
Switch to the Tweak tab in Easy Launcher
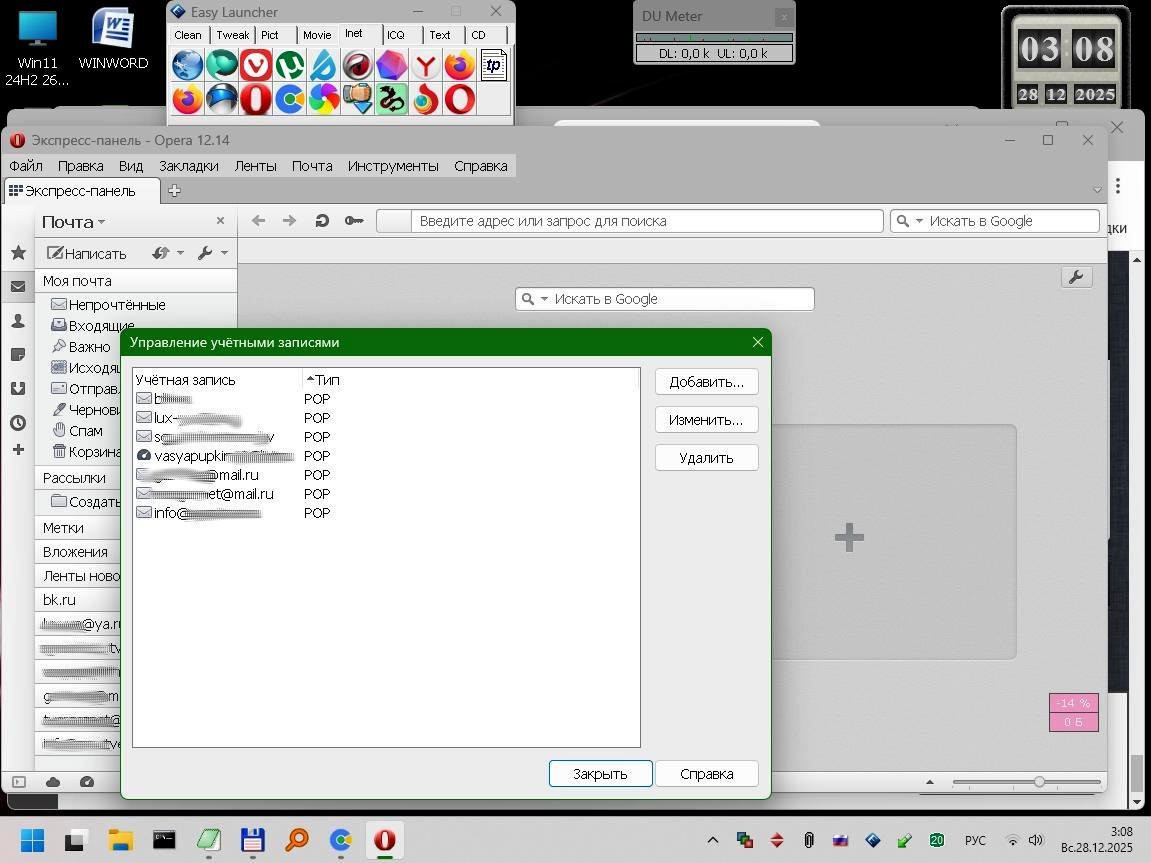point(232,35)
